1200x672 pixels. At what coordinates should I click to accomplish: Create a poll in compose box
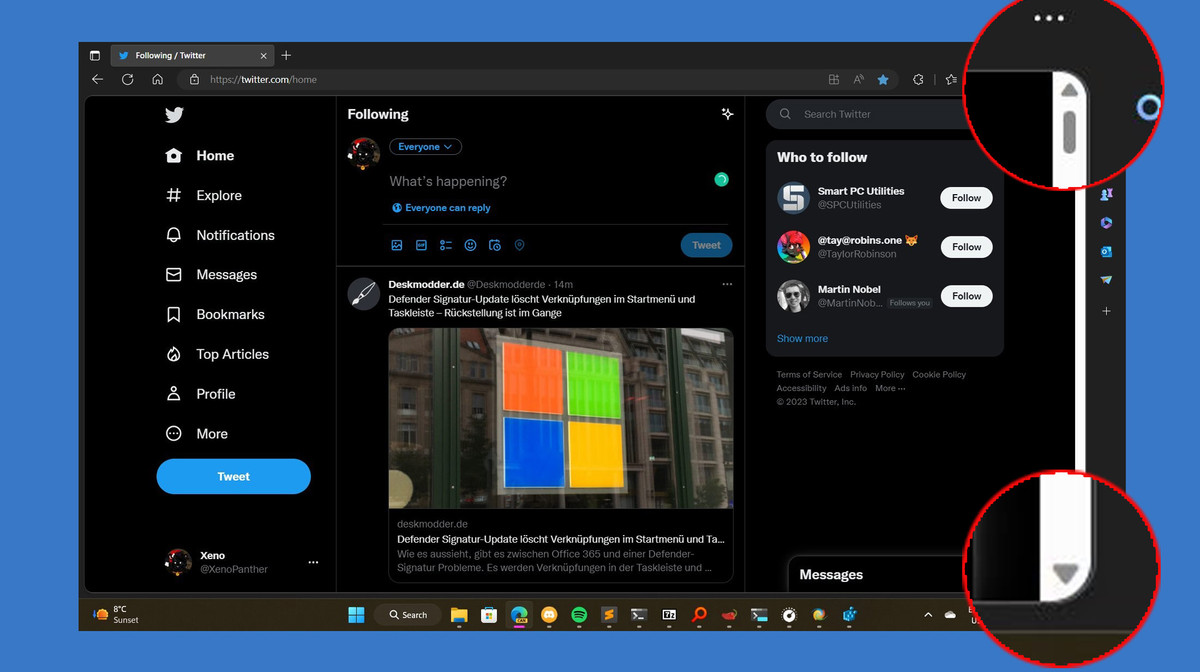[x=446, y=245]
